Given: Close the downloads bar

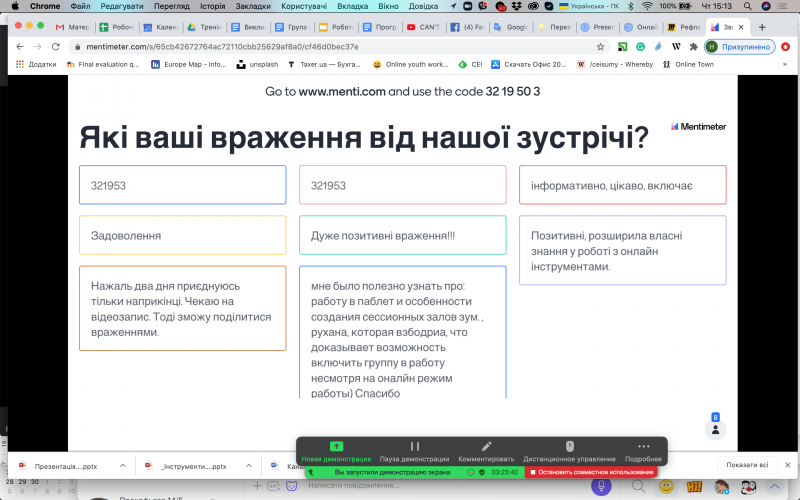Looking at the screenshot, I should coord(787,465).
